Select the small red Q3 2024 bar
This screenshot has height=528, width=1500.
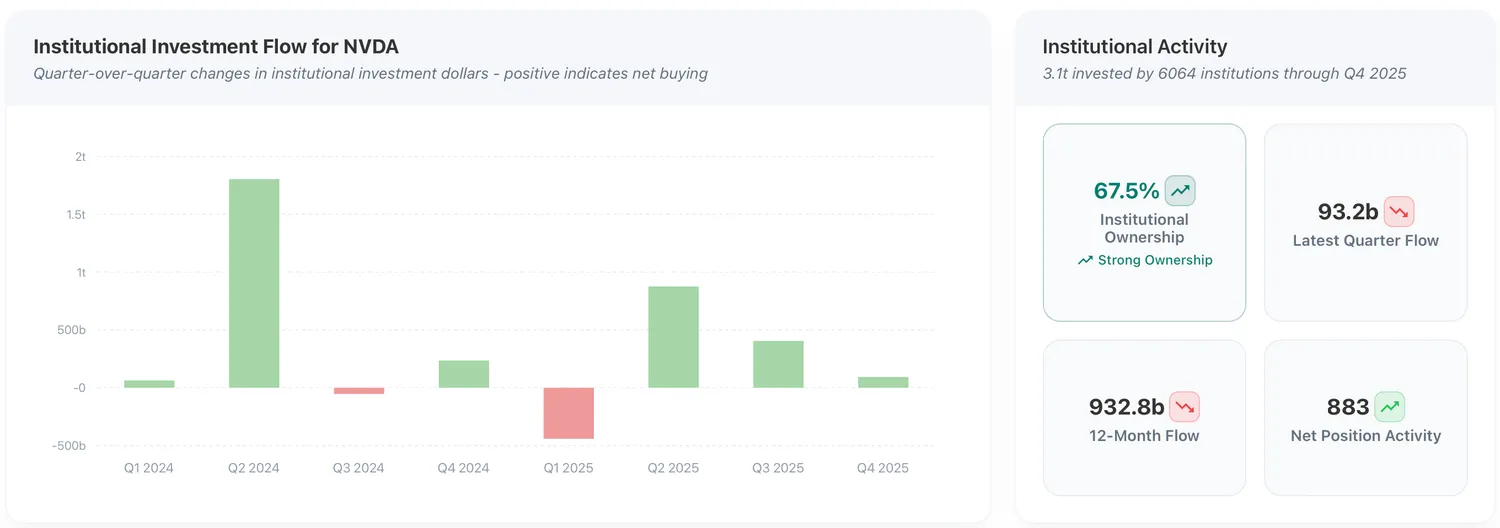tap(359, 391)
